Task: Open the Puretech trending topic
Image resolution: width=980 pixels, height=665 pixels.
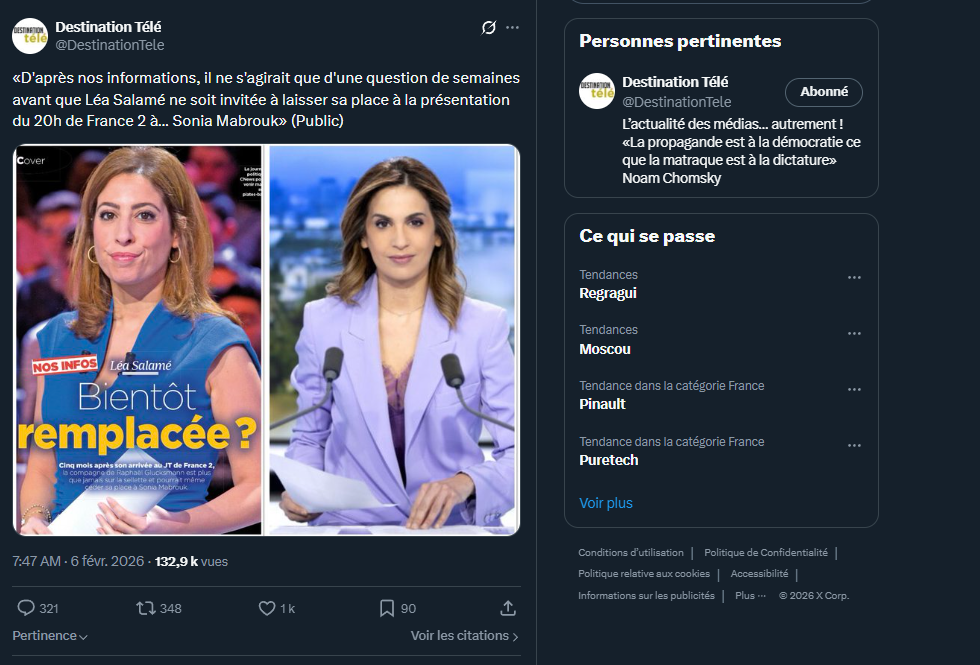Action: pos(608,460)
